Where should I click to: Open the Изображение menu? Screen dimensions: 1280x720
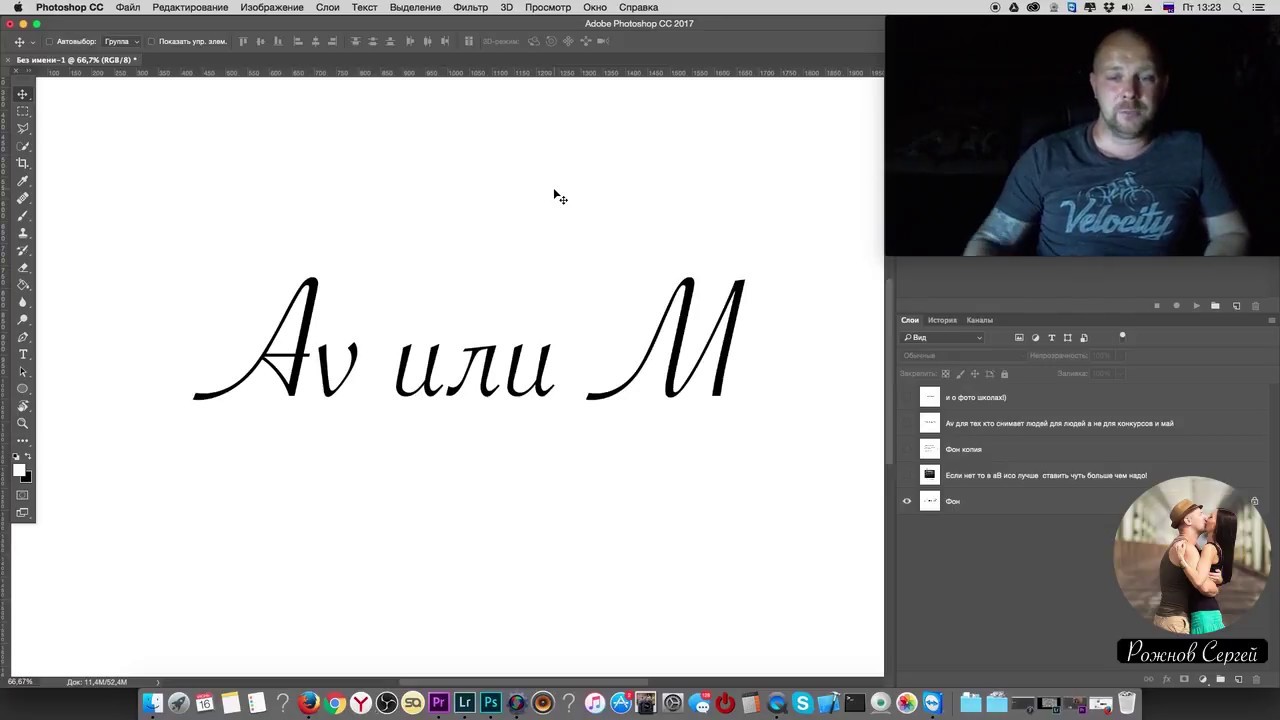click(x=272, y=7)
